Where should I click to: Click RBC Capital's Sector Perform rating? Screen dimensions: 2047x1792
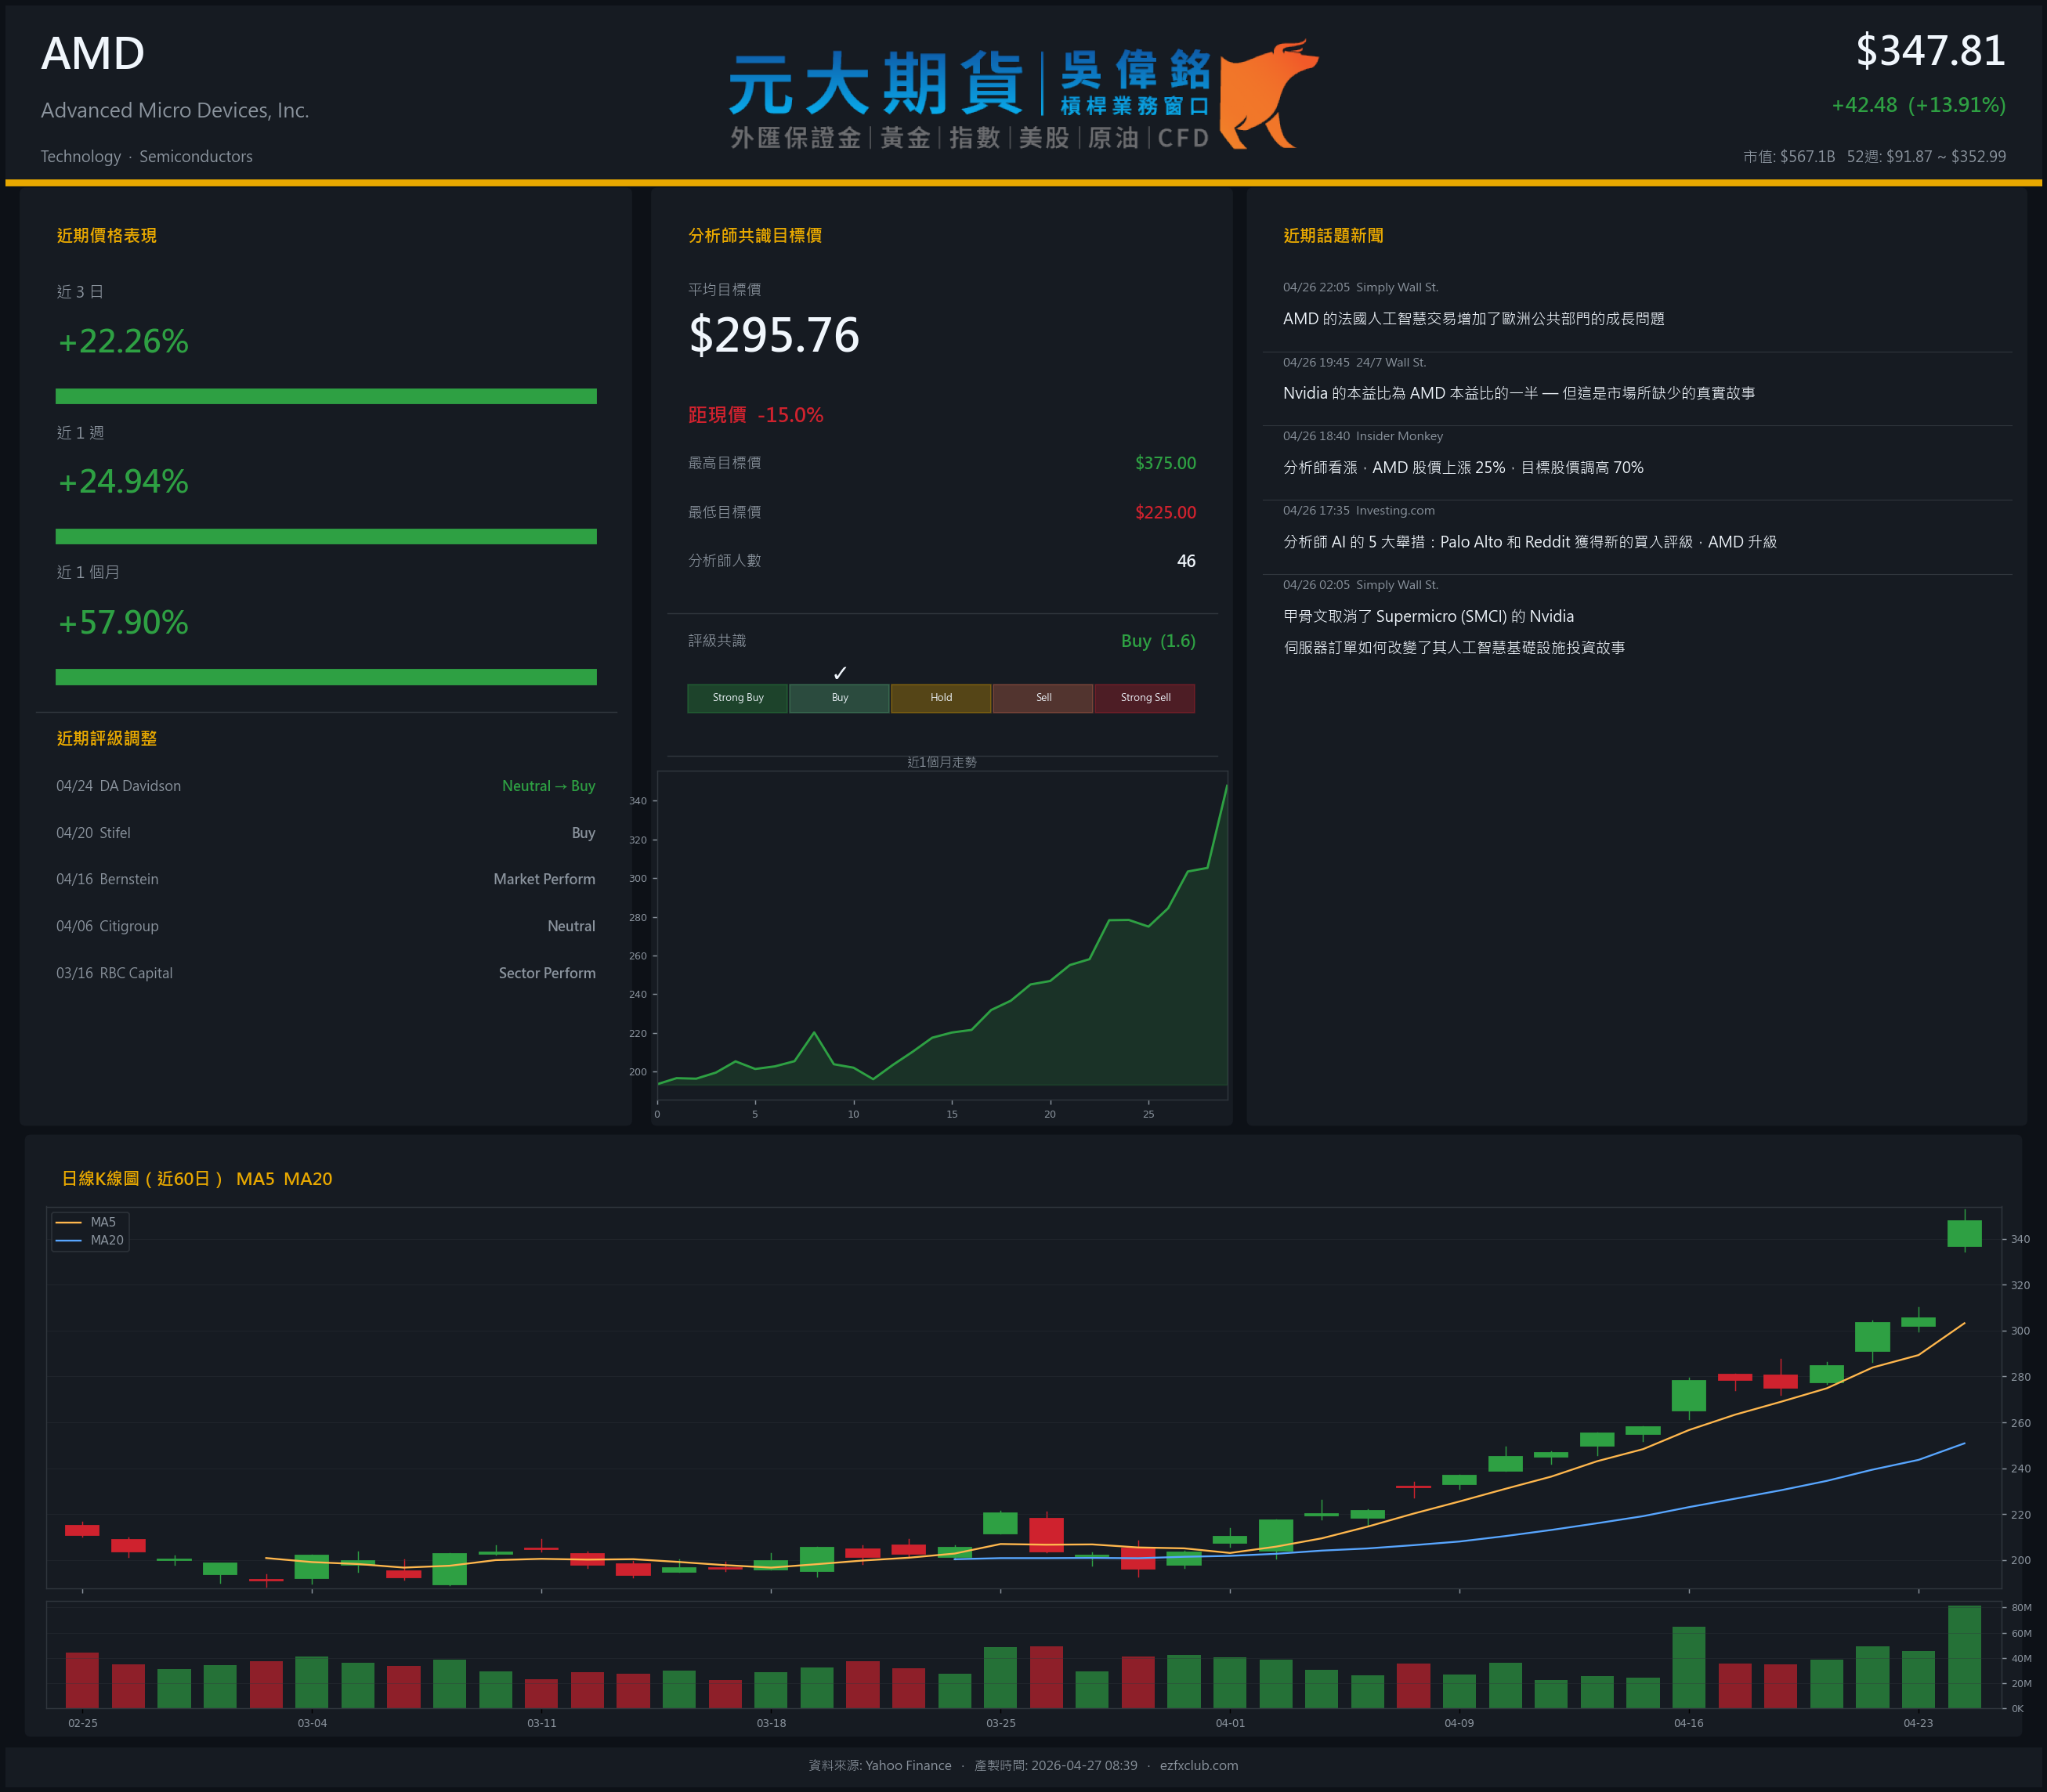point(547,973)
